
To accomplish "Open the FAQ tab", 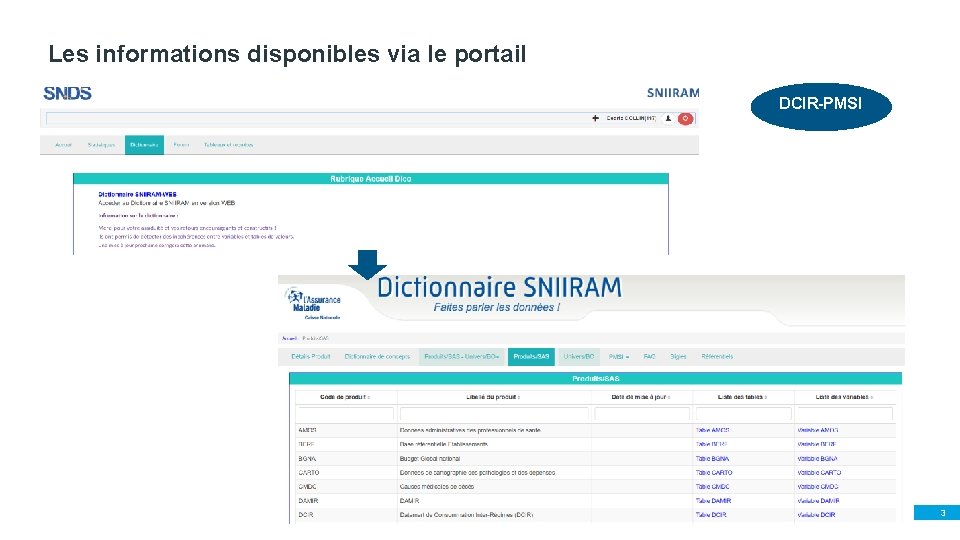I will click(650, 356).
